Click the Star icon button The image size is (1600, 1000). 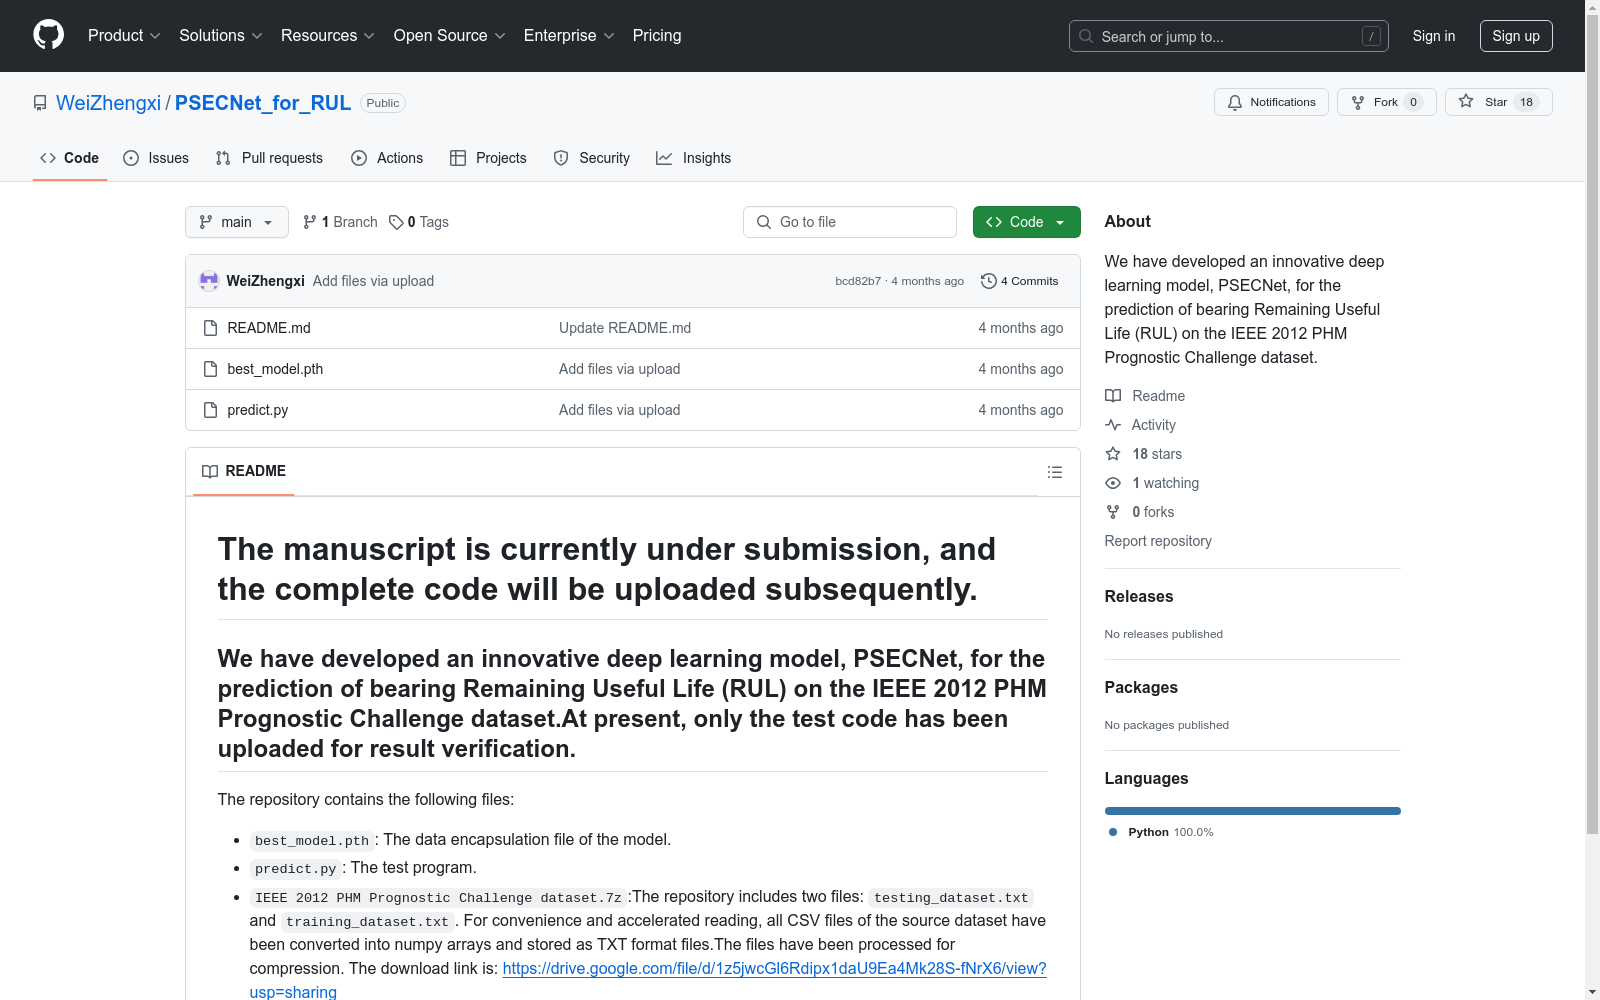coord(1466,102)
